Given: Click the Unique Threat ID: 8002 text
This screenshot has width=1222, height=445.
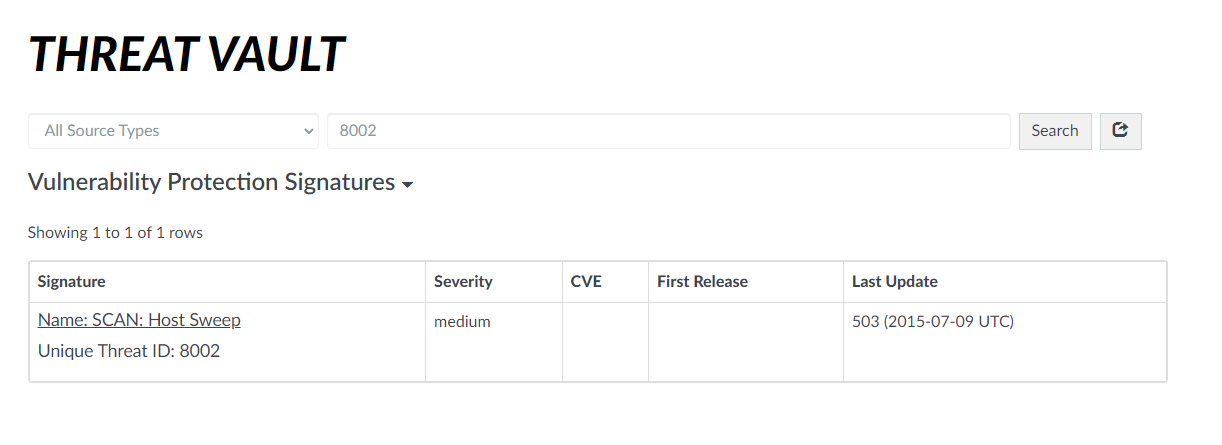Looking at the screenshot, I should 129,351.
